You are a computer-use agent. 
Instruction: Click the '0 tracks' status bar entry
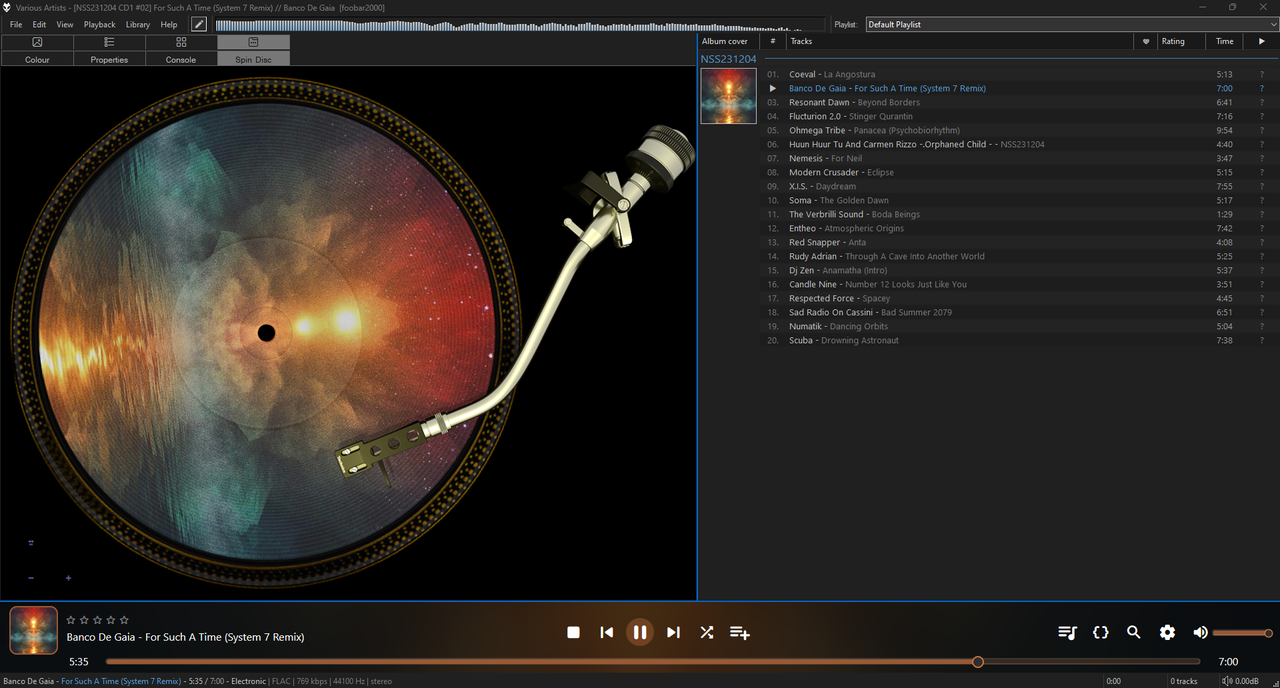pyautogui.click(x=1184, y=681)
